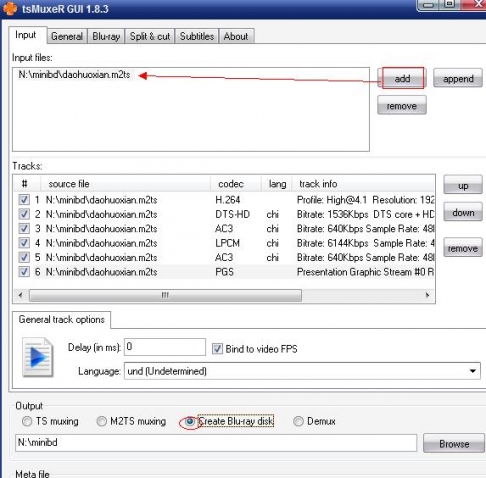Click 'Profile: High@4.1' track info text
486x478 pixels.
click(x=332, y=200)
